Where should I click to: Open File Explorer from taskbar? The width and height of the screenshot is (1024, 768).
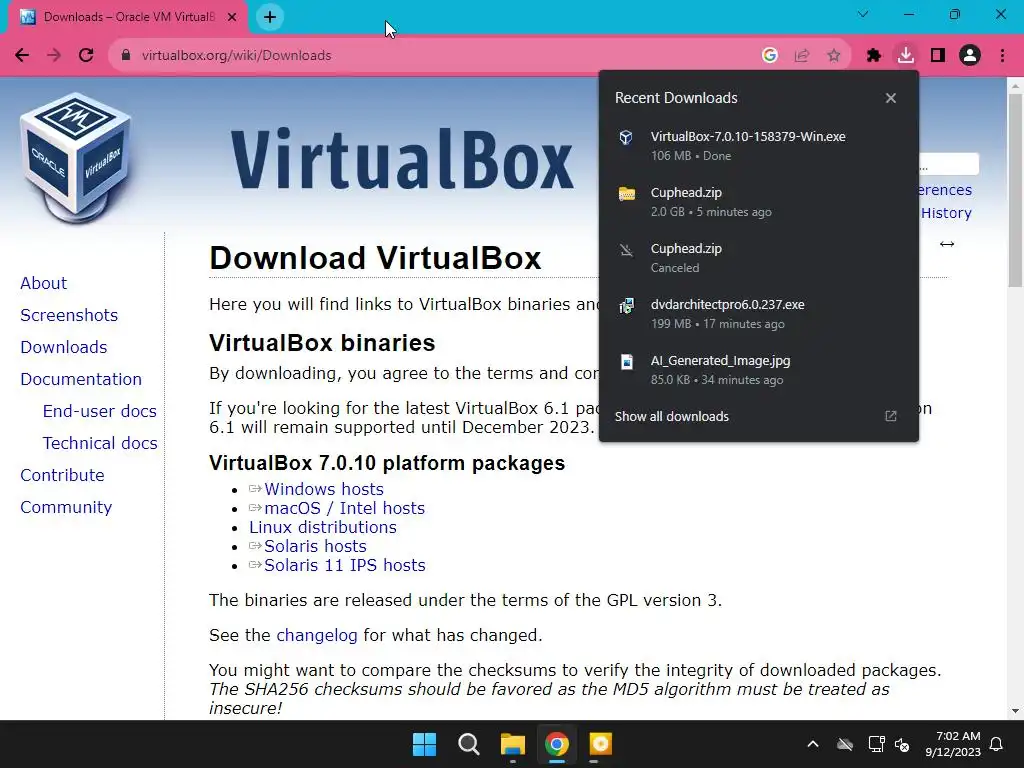click(513, 744)
